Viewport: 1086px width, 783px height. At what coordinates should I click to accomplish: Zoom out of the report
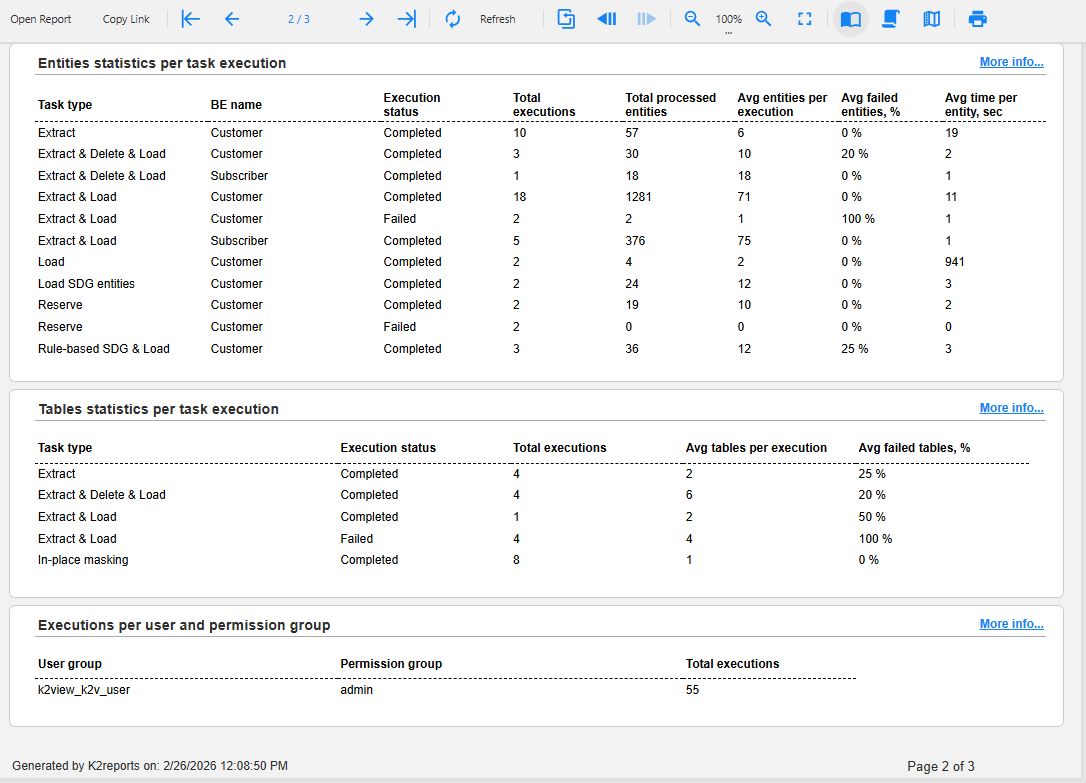pos(692,19)
